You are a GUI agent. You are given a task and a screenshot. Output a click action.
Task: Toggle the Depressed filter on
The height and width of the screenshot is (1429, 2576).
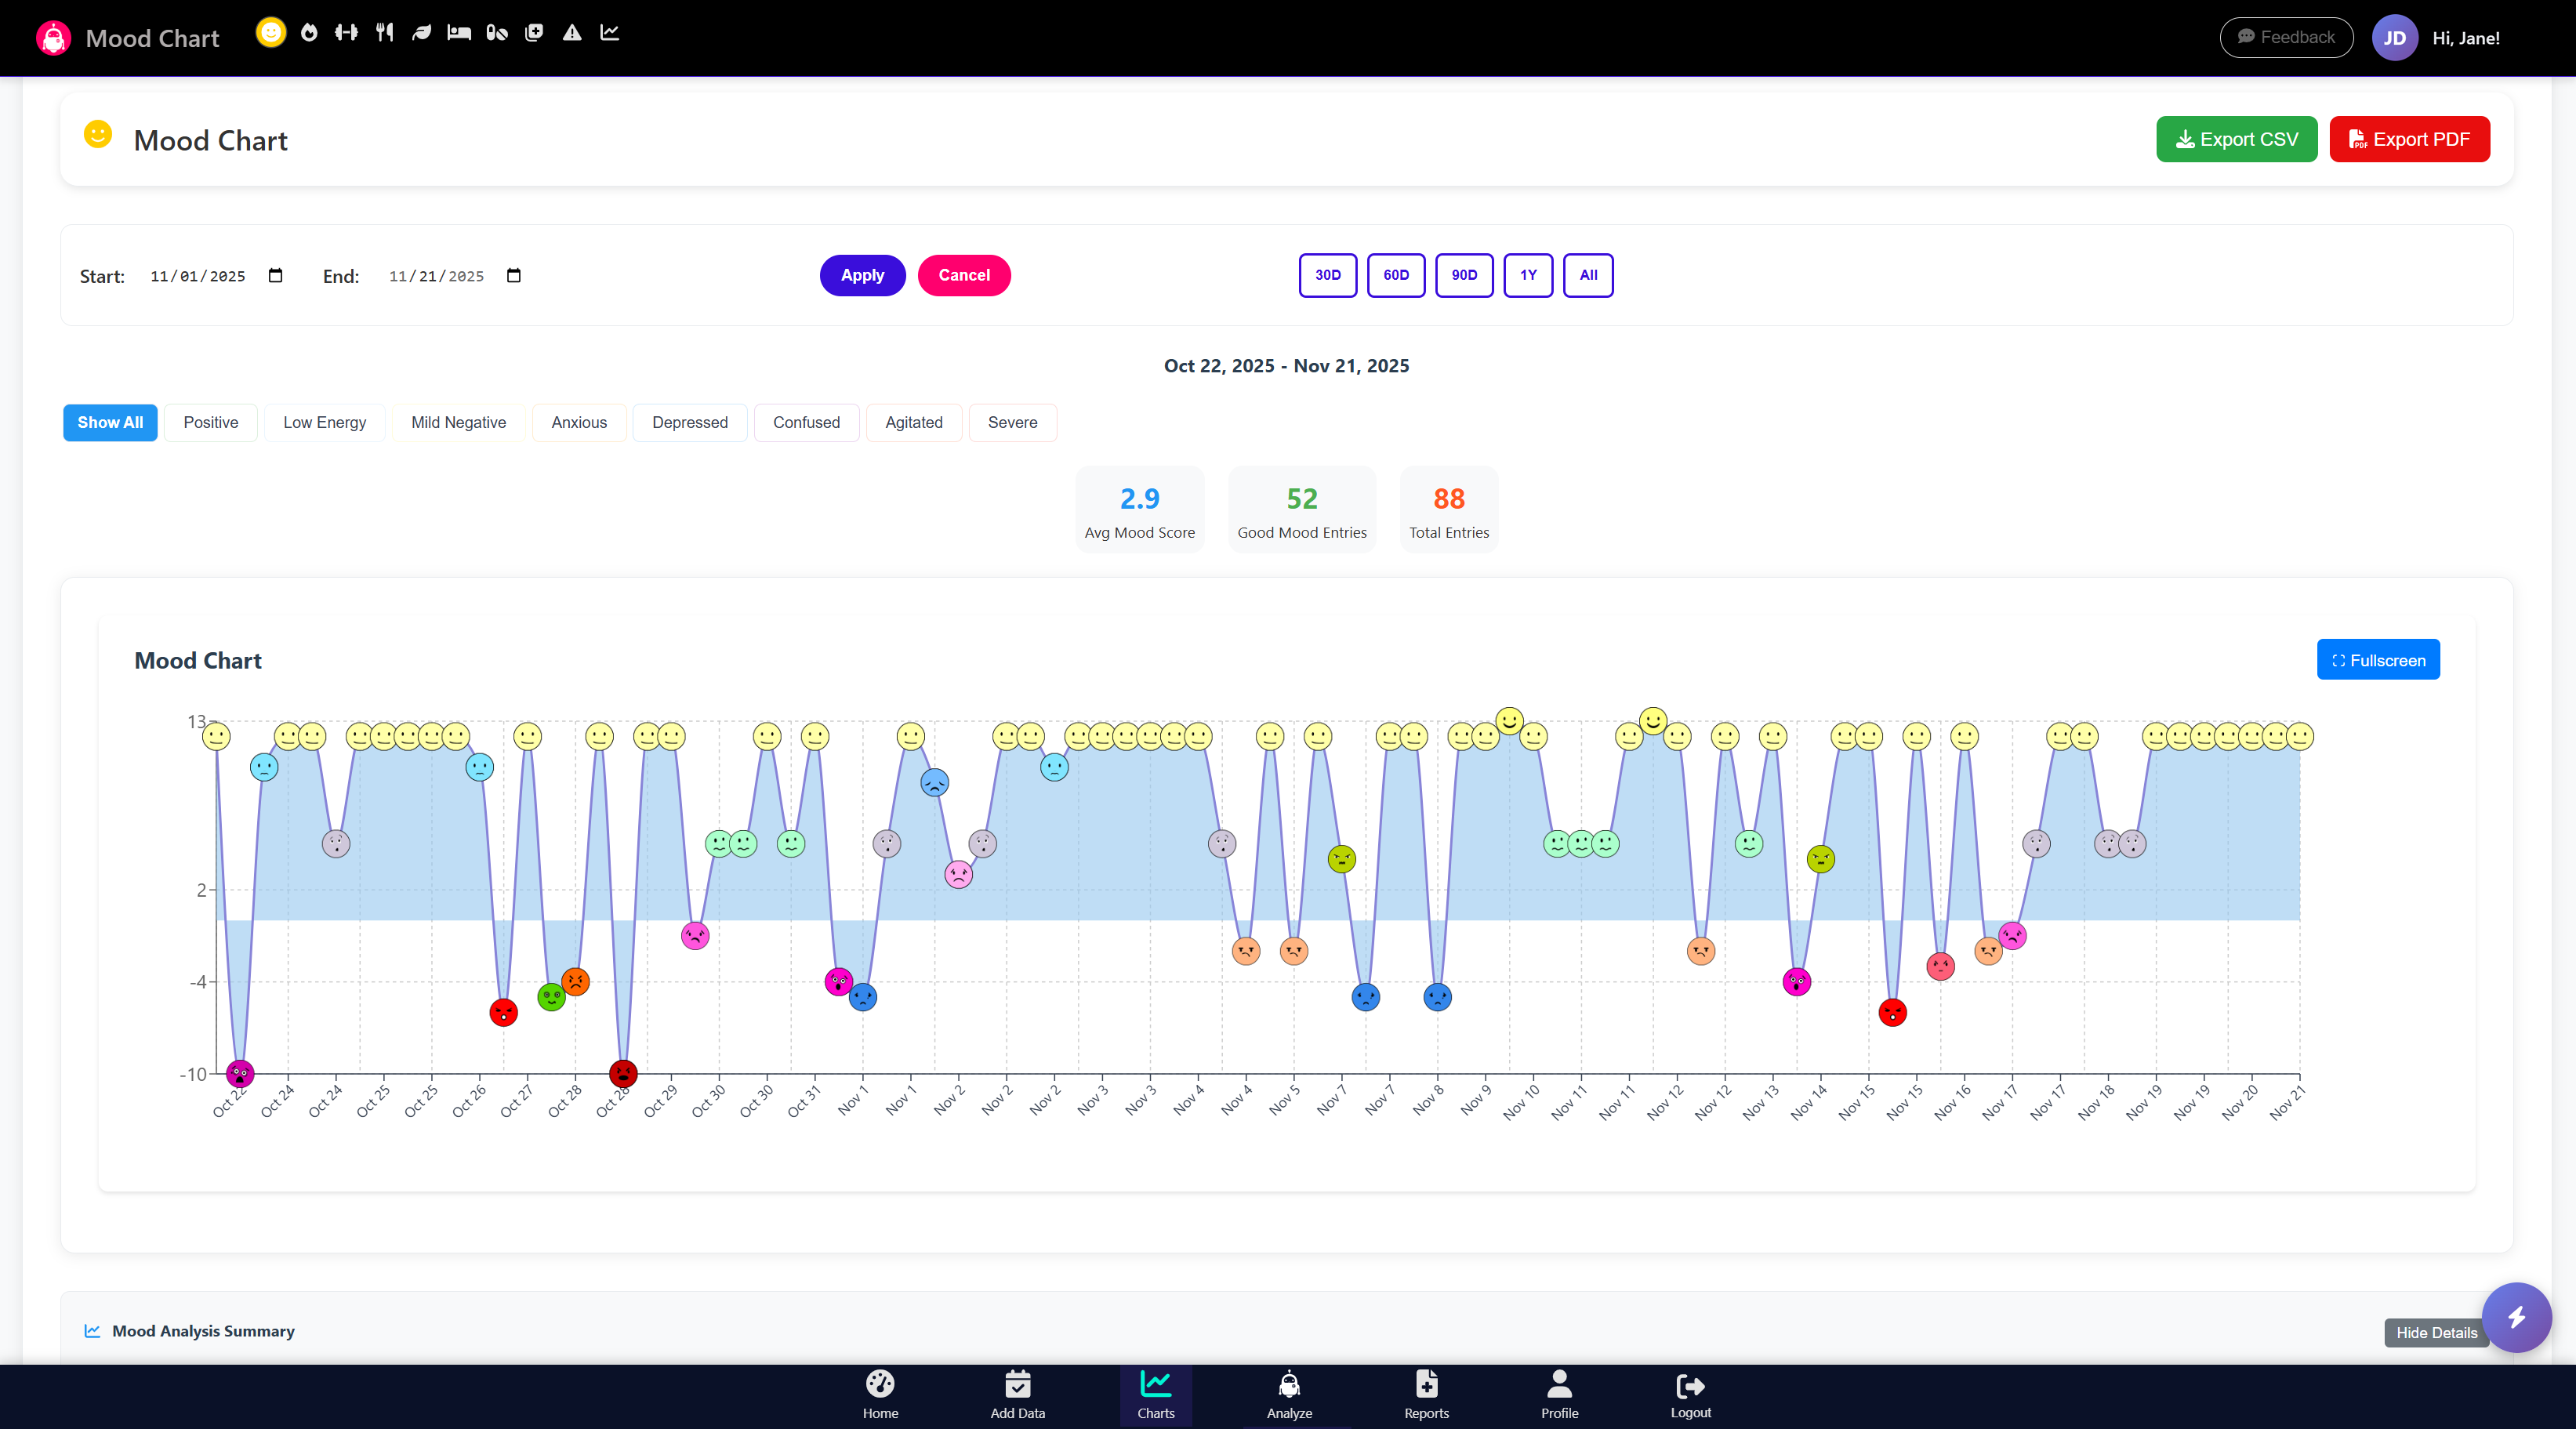tap(689, 422)
